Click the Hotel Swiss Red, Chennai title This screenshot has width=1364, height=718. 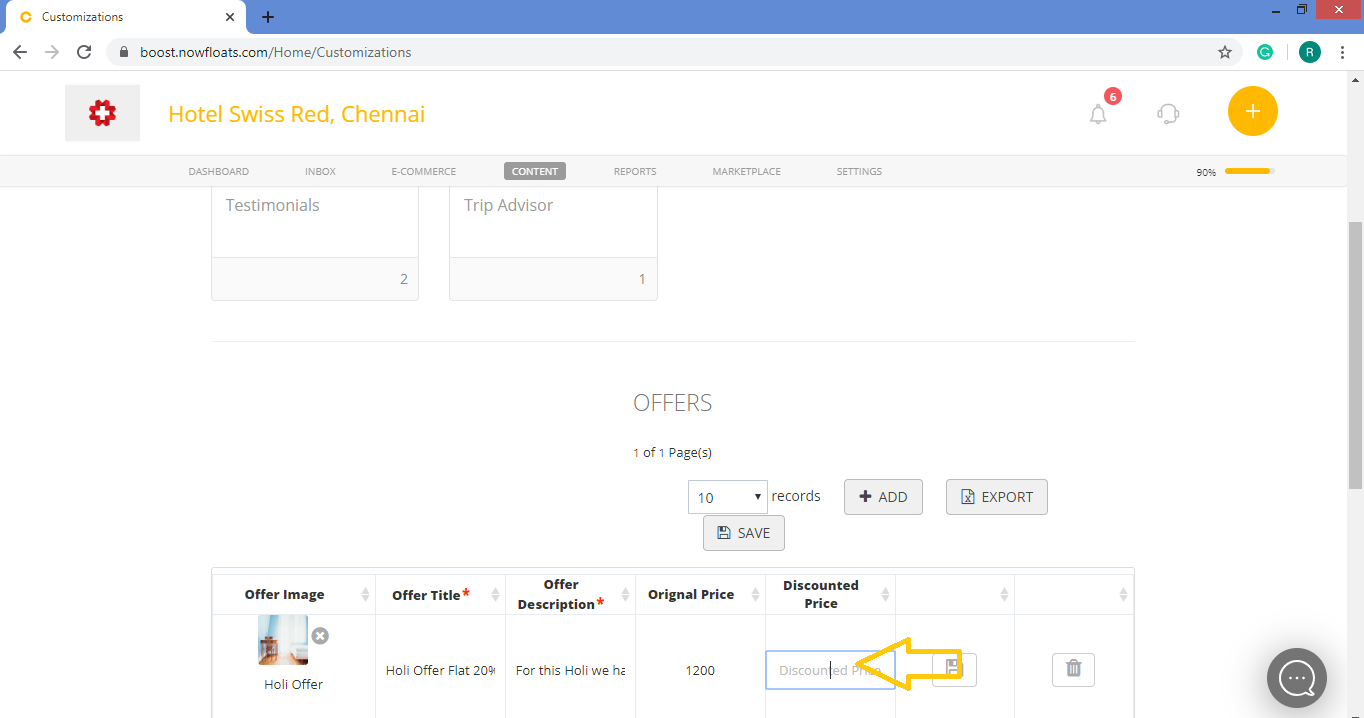click(x=296, y=114)
